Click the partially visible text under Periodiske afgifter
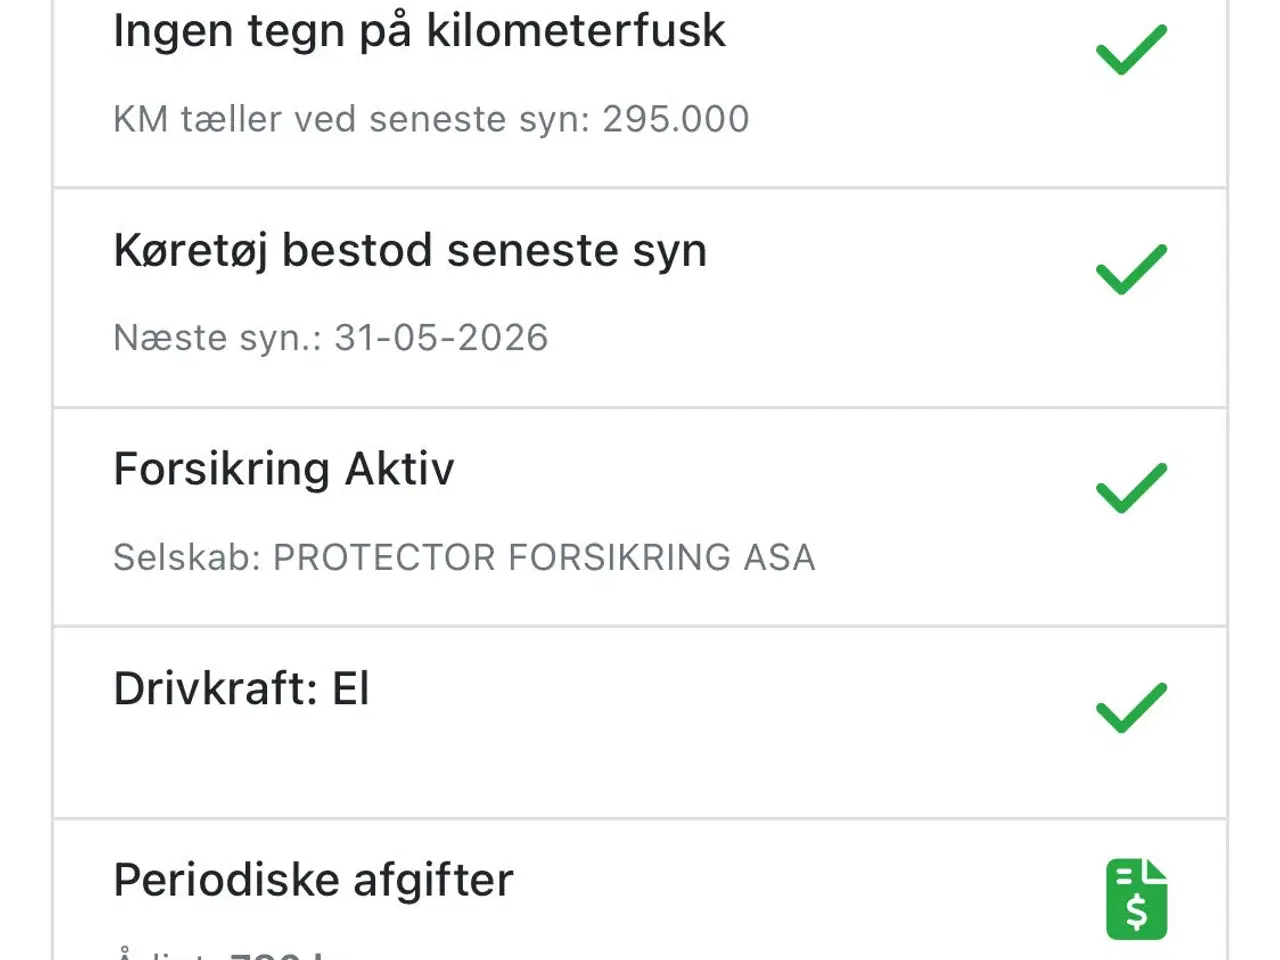1280x960 pixels. pos(230,951)
